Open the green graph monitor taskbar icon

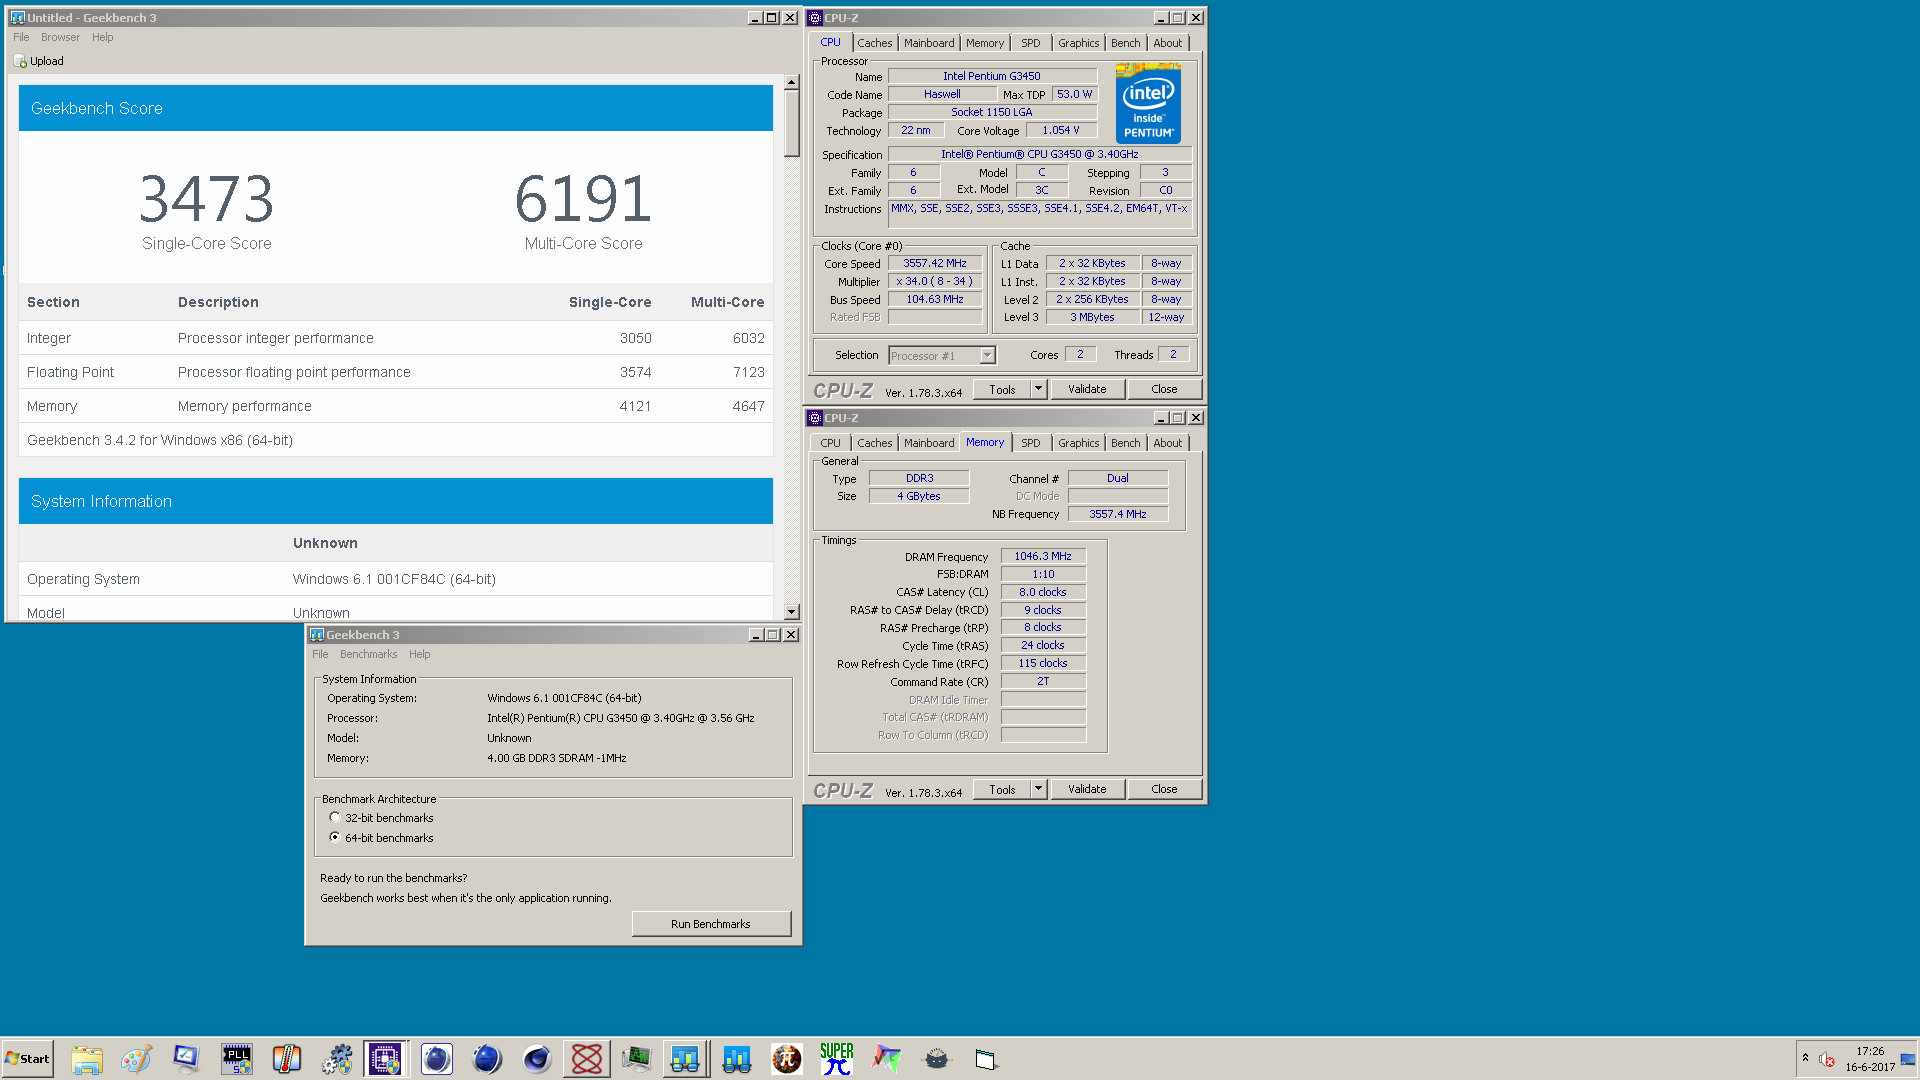(637, 1059)
